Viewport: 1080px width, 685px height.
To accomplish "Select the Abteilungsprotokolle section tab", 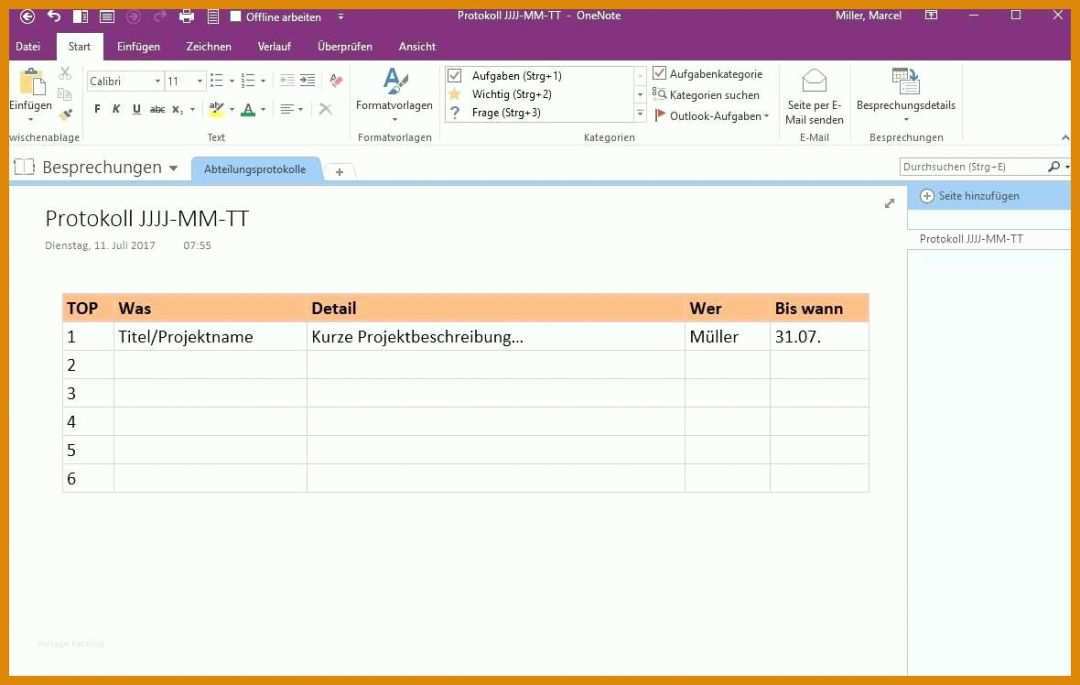I will [x=256, y=169].
